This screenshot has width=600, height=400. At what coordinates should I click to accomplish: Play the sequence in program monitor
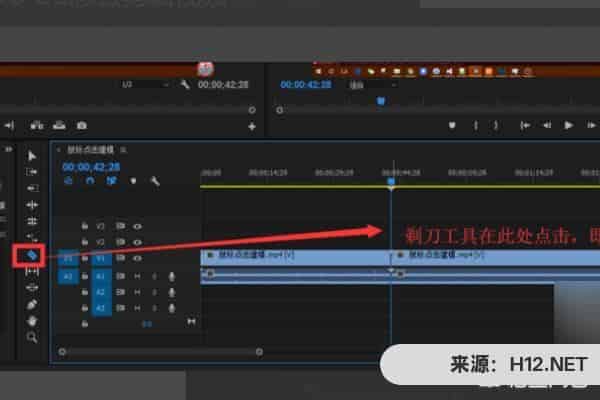click(569, 125)
